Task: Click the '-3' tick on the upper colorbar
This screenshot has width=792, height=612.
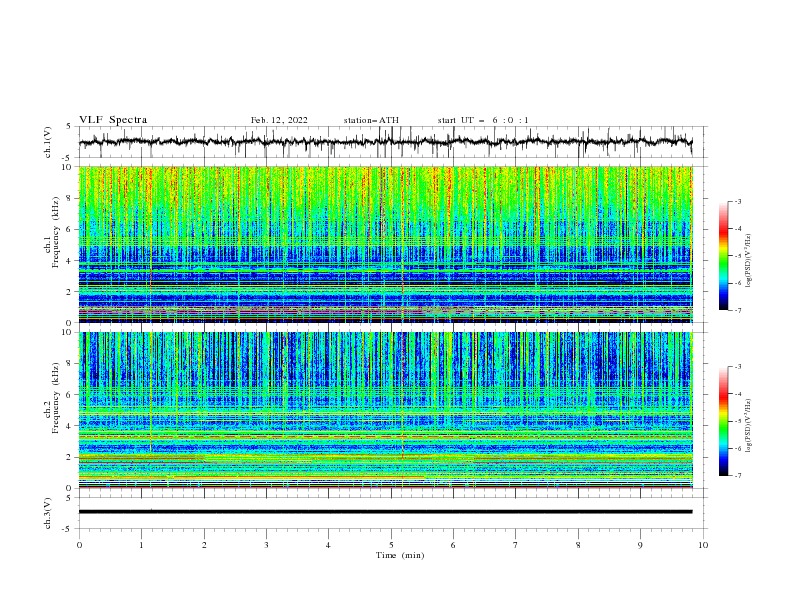Action: click(x=737, y=201)
